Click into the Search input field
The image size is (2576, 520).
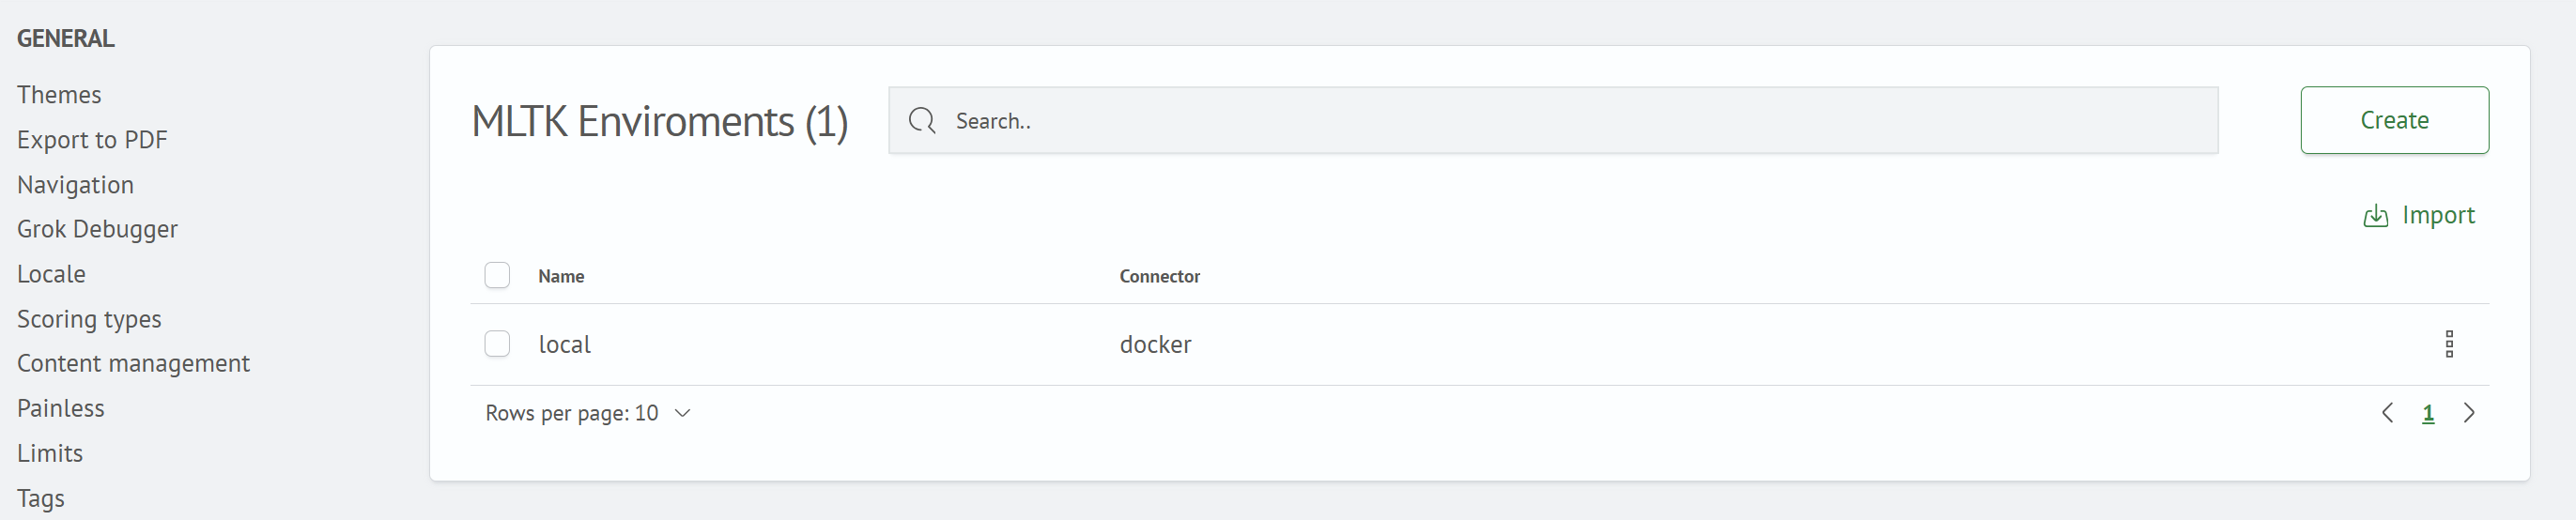click(x=1553, y=121)
